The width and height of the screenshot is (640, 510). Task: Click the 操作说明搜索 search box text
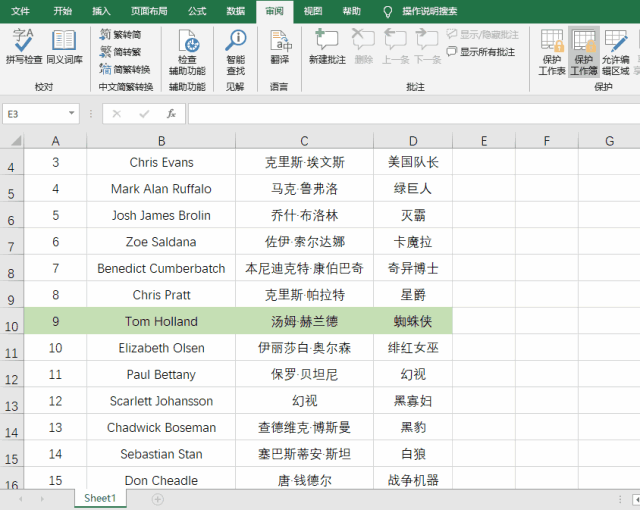[429, 11]
